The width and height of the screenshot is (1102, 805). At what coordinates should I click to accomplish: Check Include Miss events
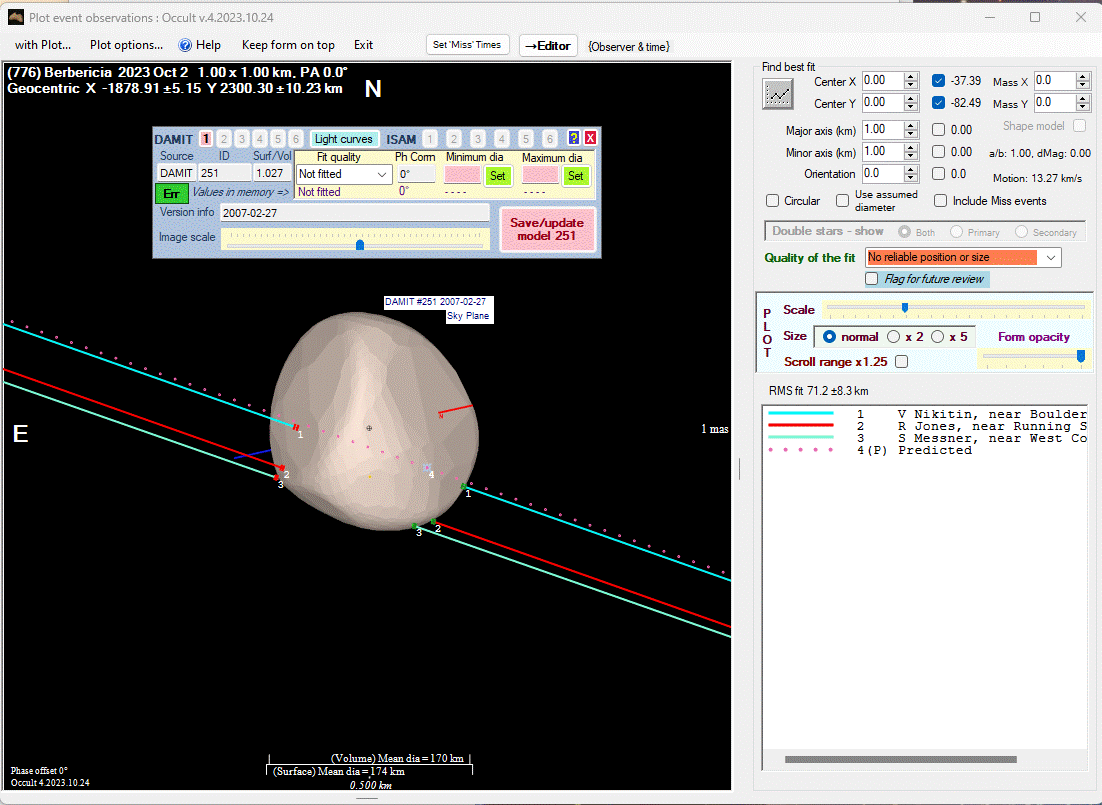tap(941, 201)
